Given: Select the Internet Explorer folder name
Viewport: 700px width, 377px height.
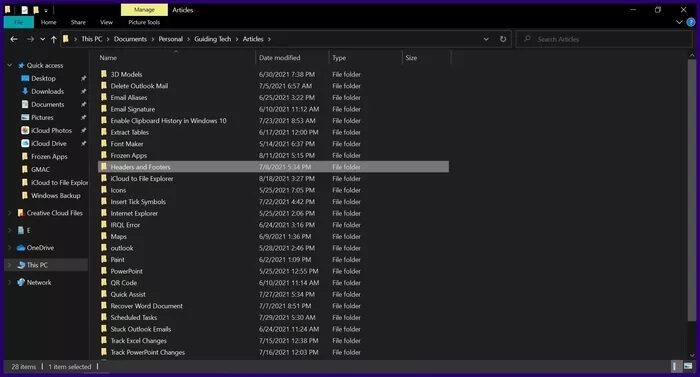Looking at the screenshot, I should point(134,214).
